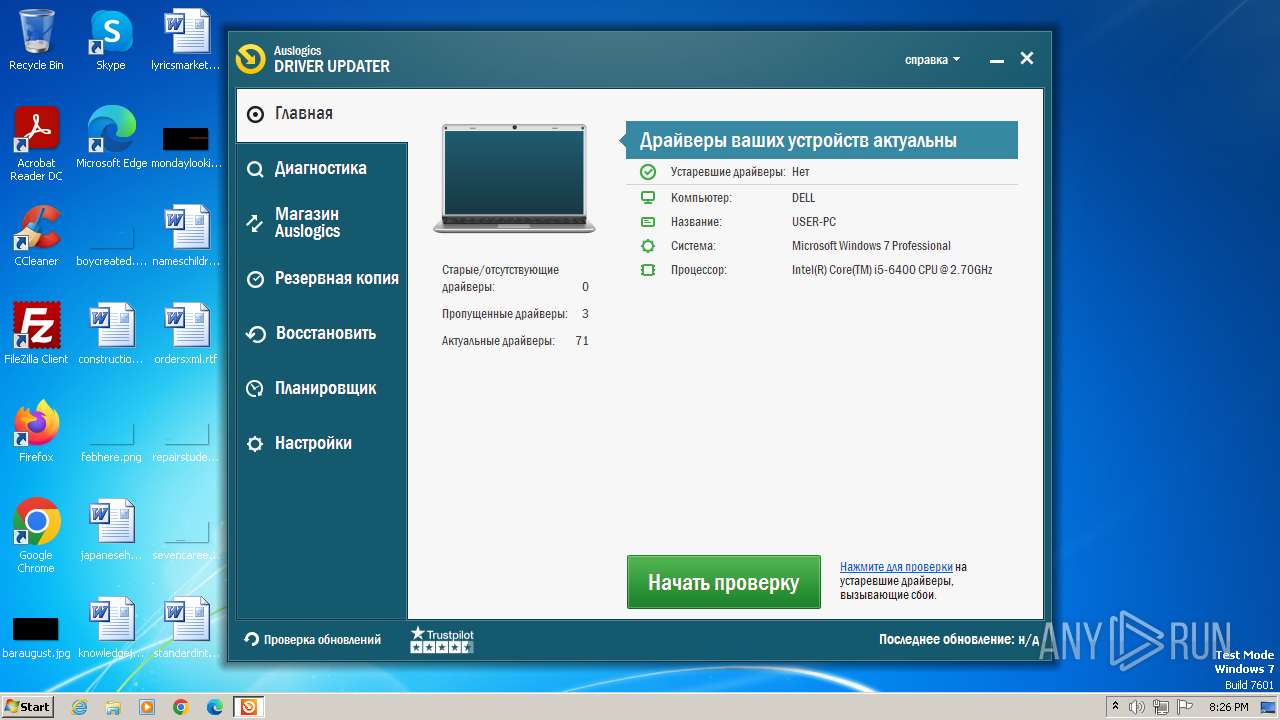1280x720 pixels.
Task: Select the constructio document on desktop
Action: pyautogui.click(x=111, y=334)
